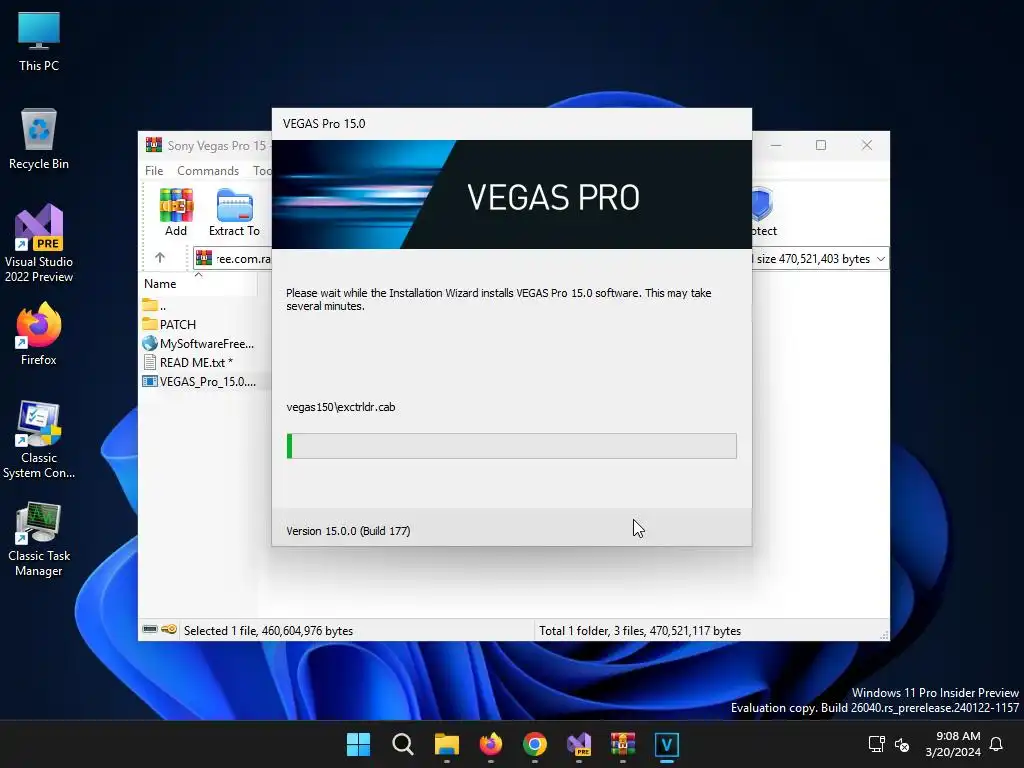Screen dimensions: 1024x768
Task: Launch Visual Studio 2022 Preview desktop shortcut
Action: pos(39,244)
